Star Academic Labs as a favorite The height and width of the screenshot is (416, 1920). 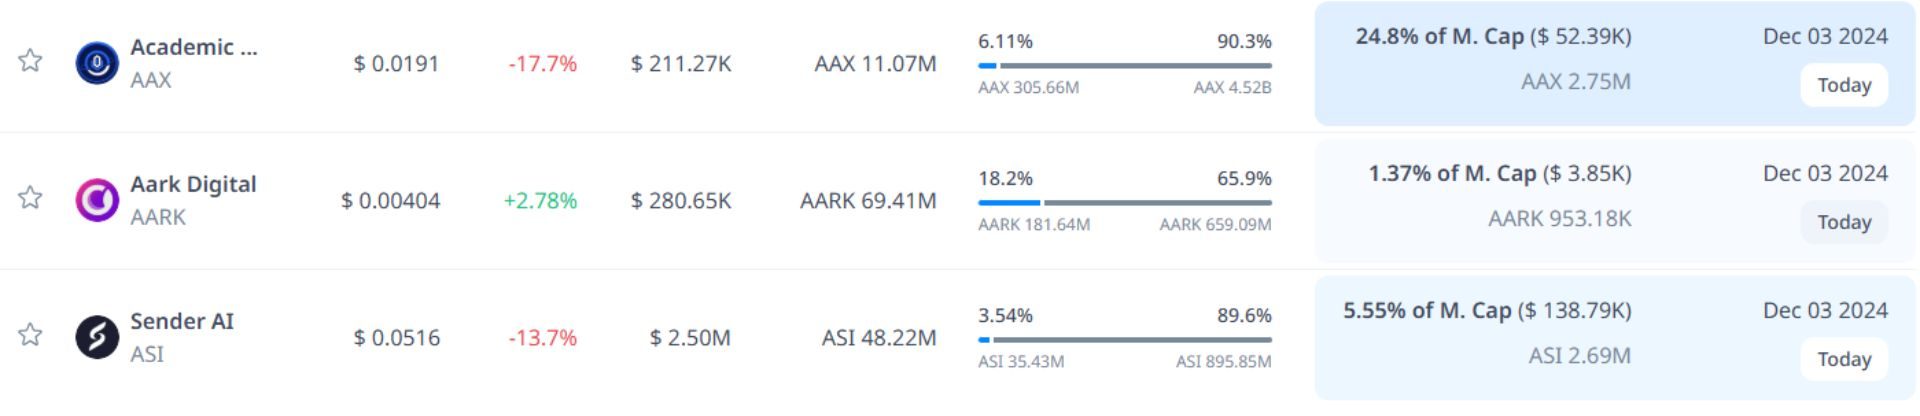pyautogui.click(x=31, y=61)
